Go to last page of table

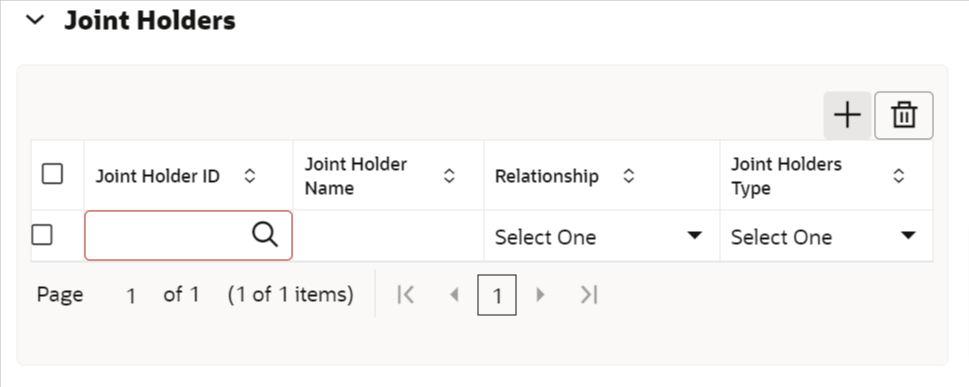coord(589,295)
